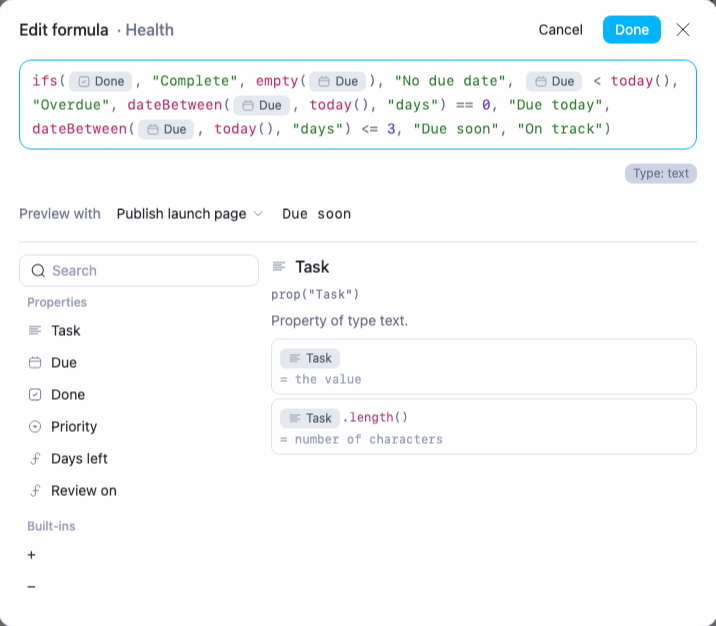
Task: Select the Priority property in the list
Action: point(139,426)
